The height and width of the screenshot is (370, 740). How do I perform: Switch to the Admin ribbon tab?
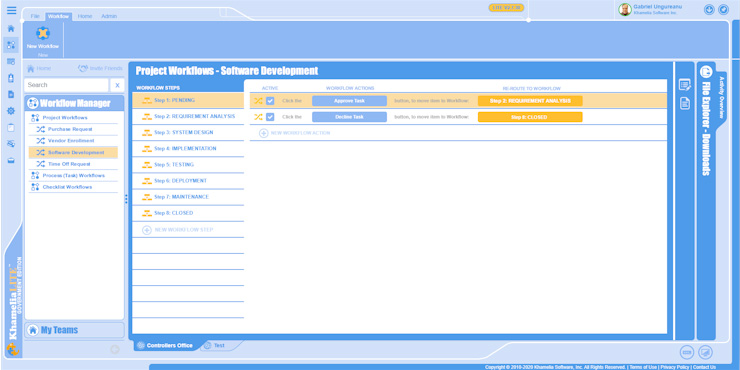point(109,16)
